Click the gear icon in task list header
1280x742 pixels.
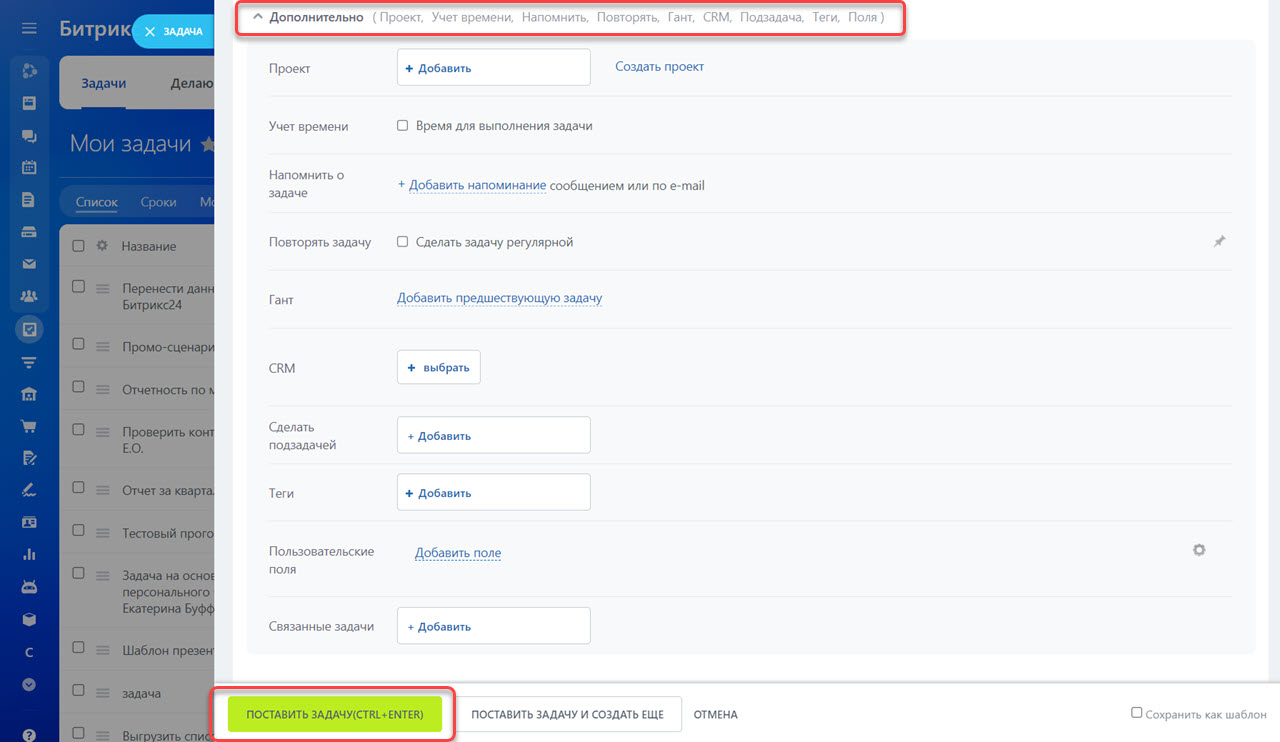point(101,246)
